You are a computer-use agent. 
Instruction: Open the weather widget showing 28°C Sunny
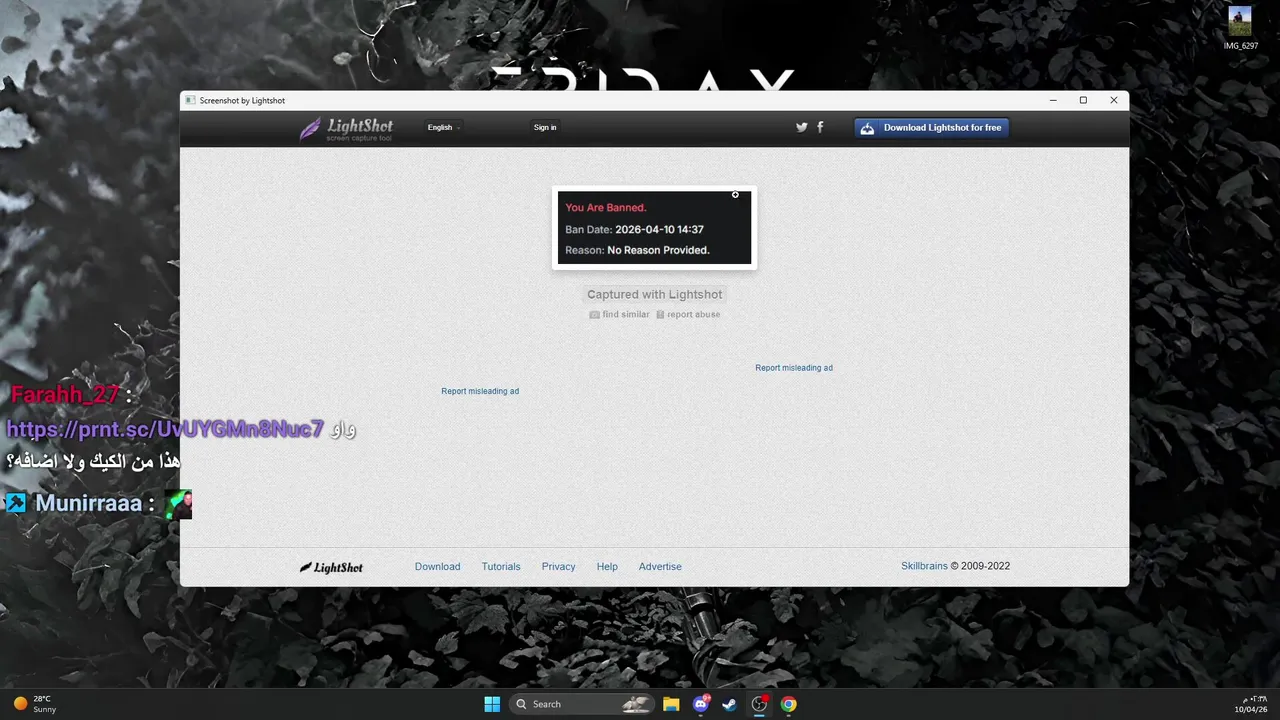coord(35,704)
